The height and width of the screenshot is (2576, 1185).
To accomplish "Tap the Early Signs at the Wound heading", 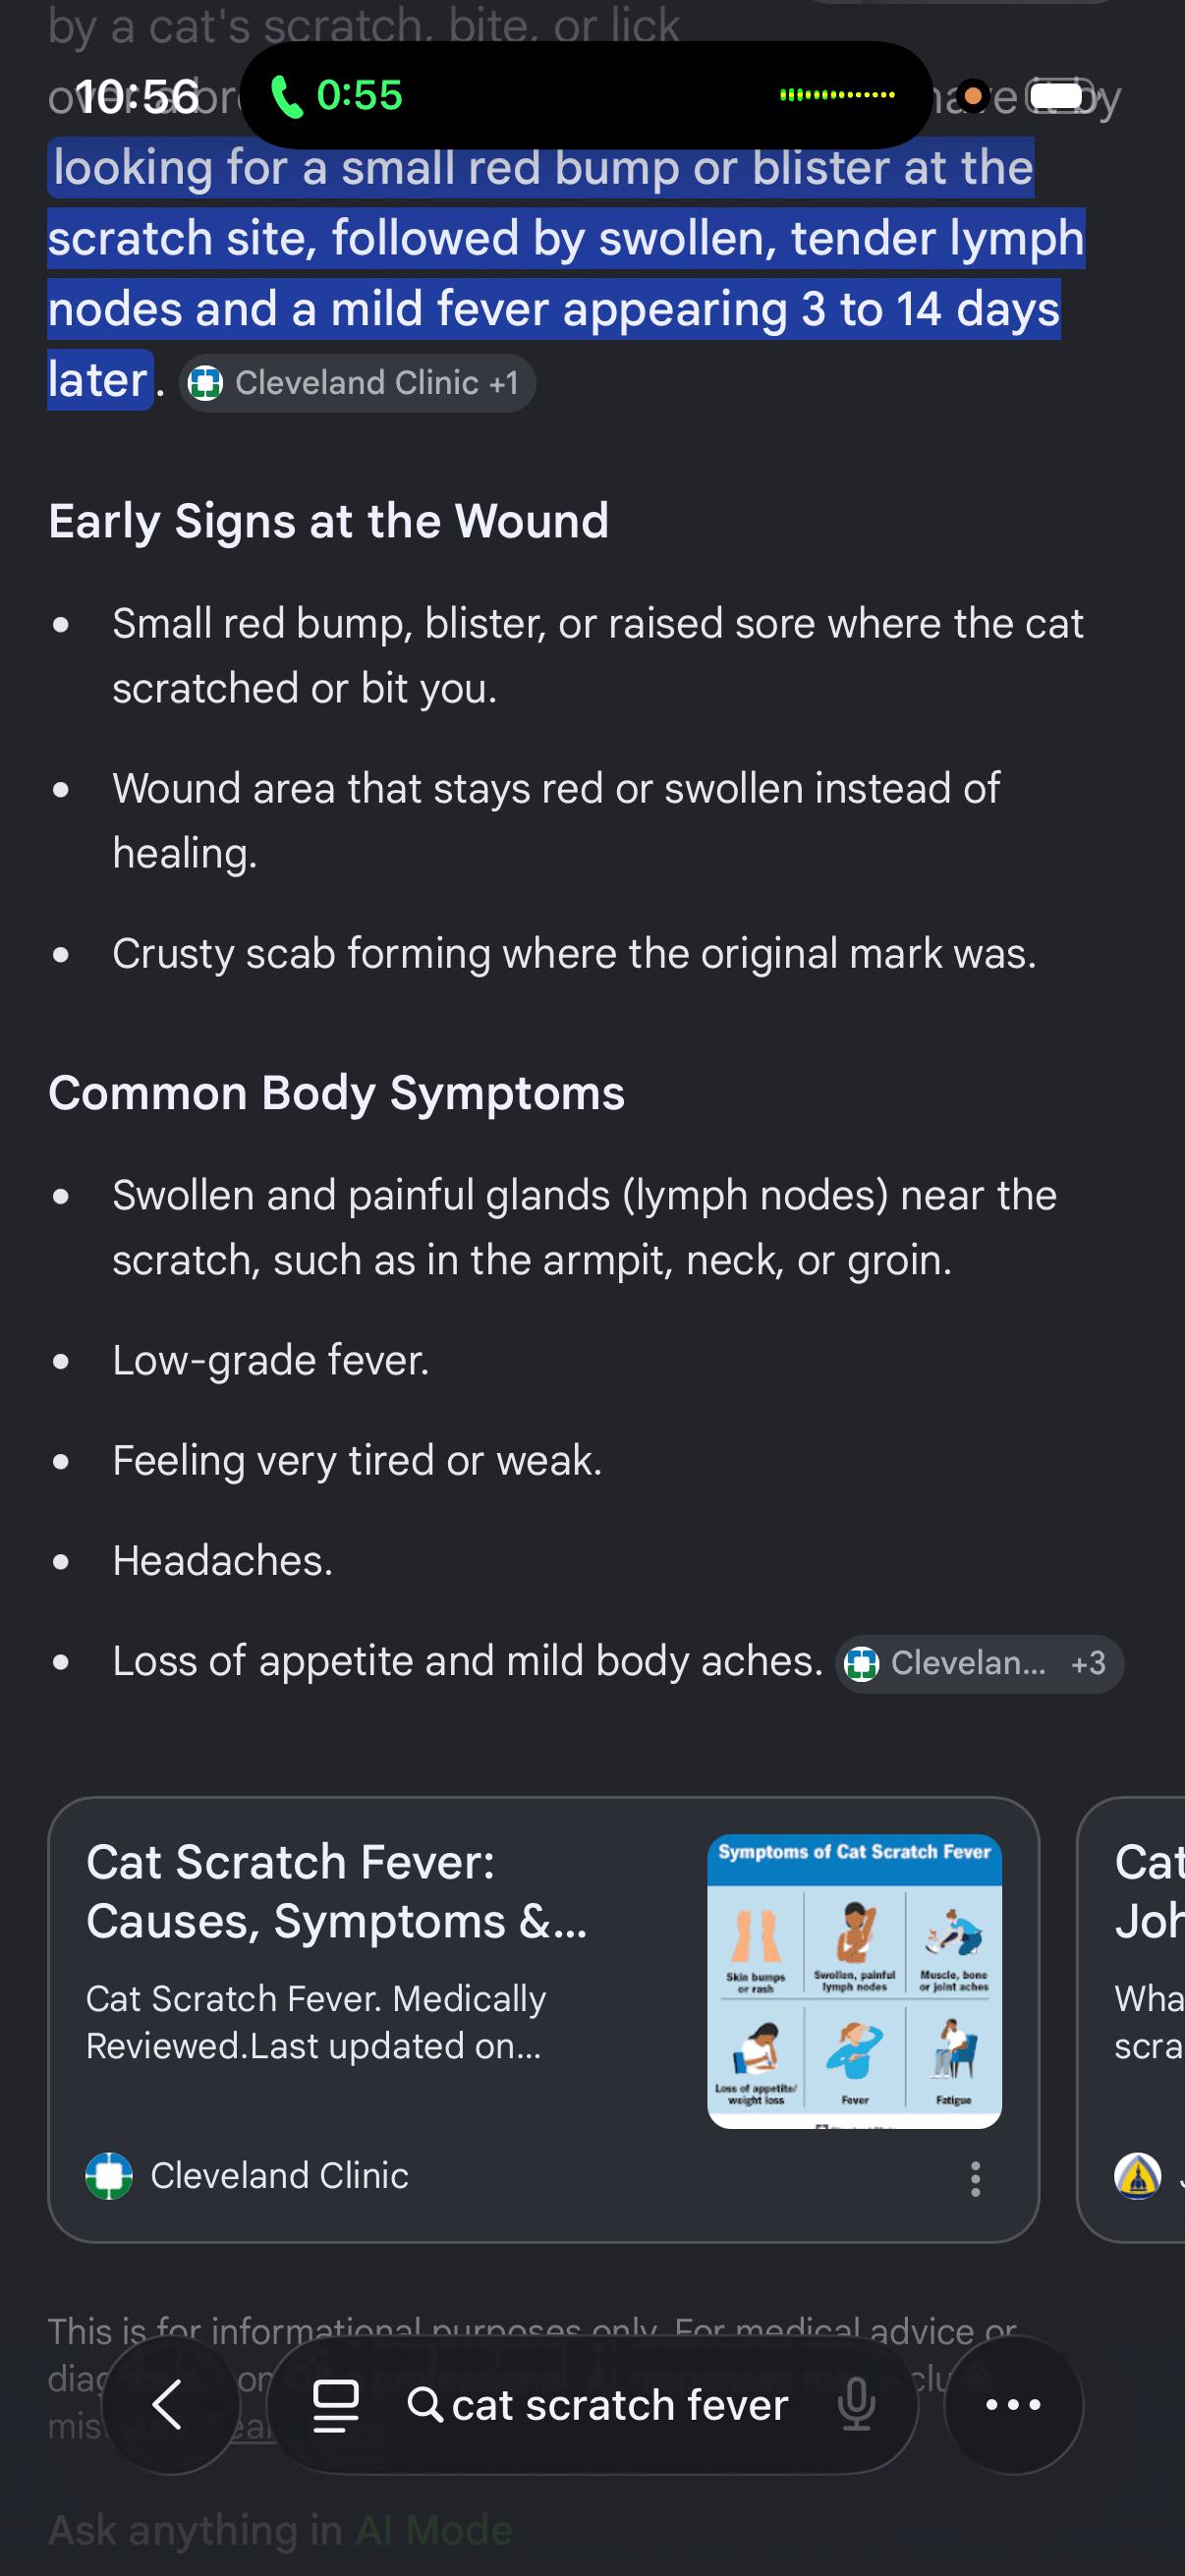I will click(328, 521).
